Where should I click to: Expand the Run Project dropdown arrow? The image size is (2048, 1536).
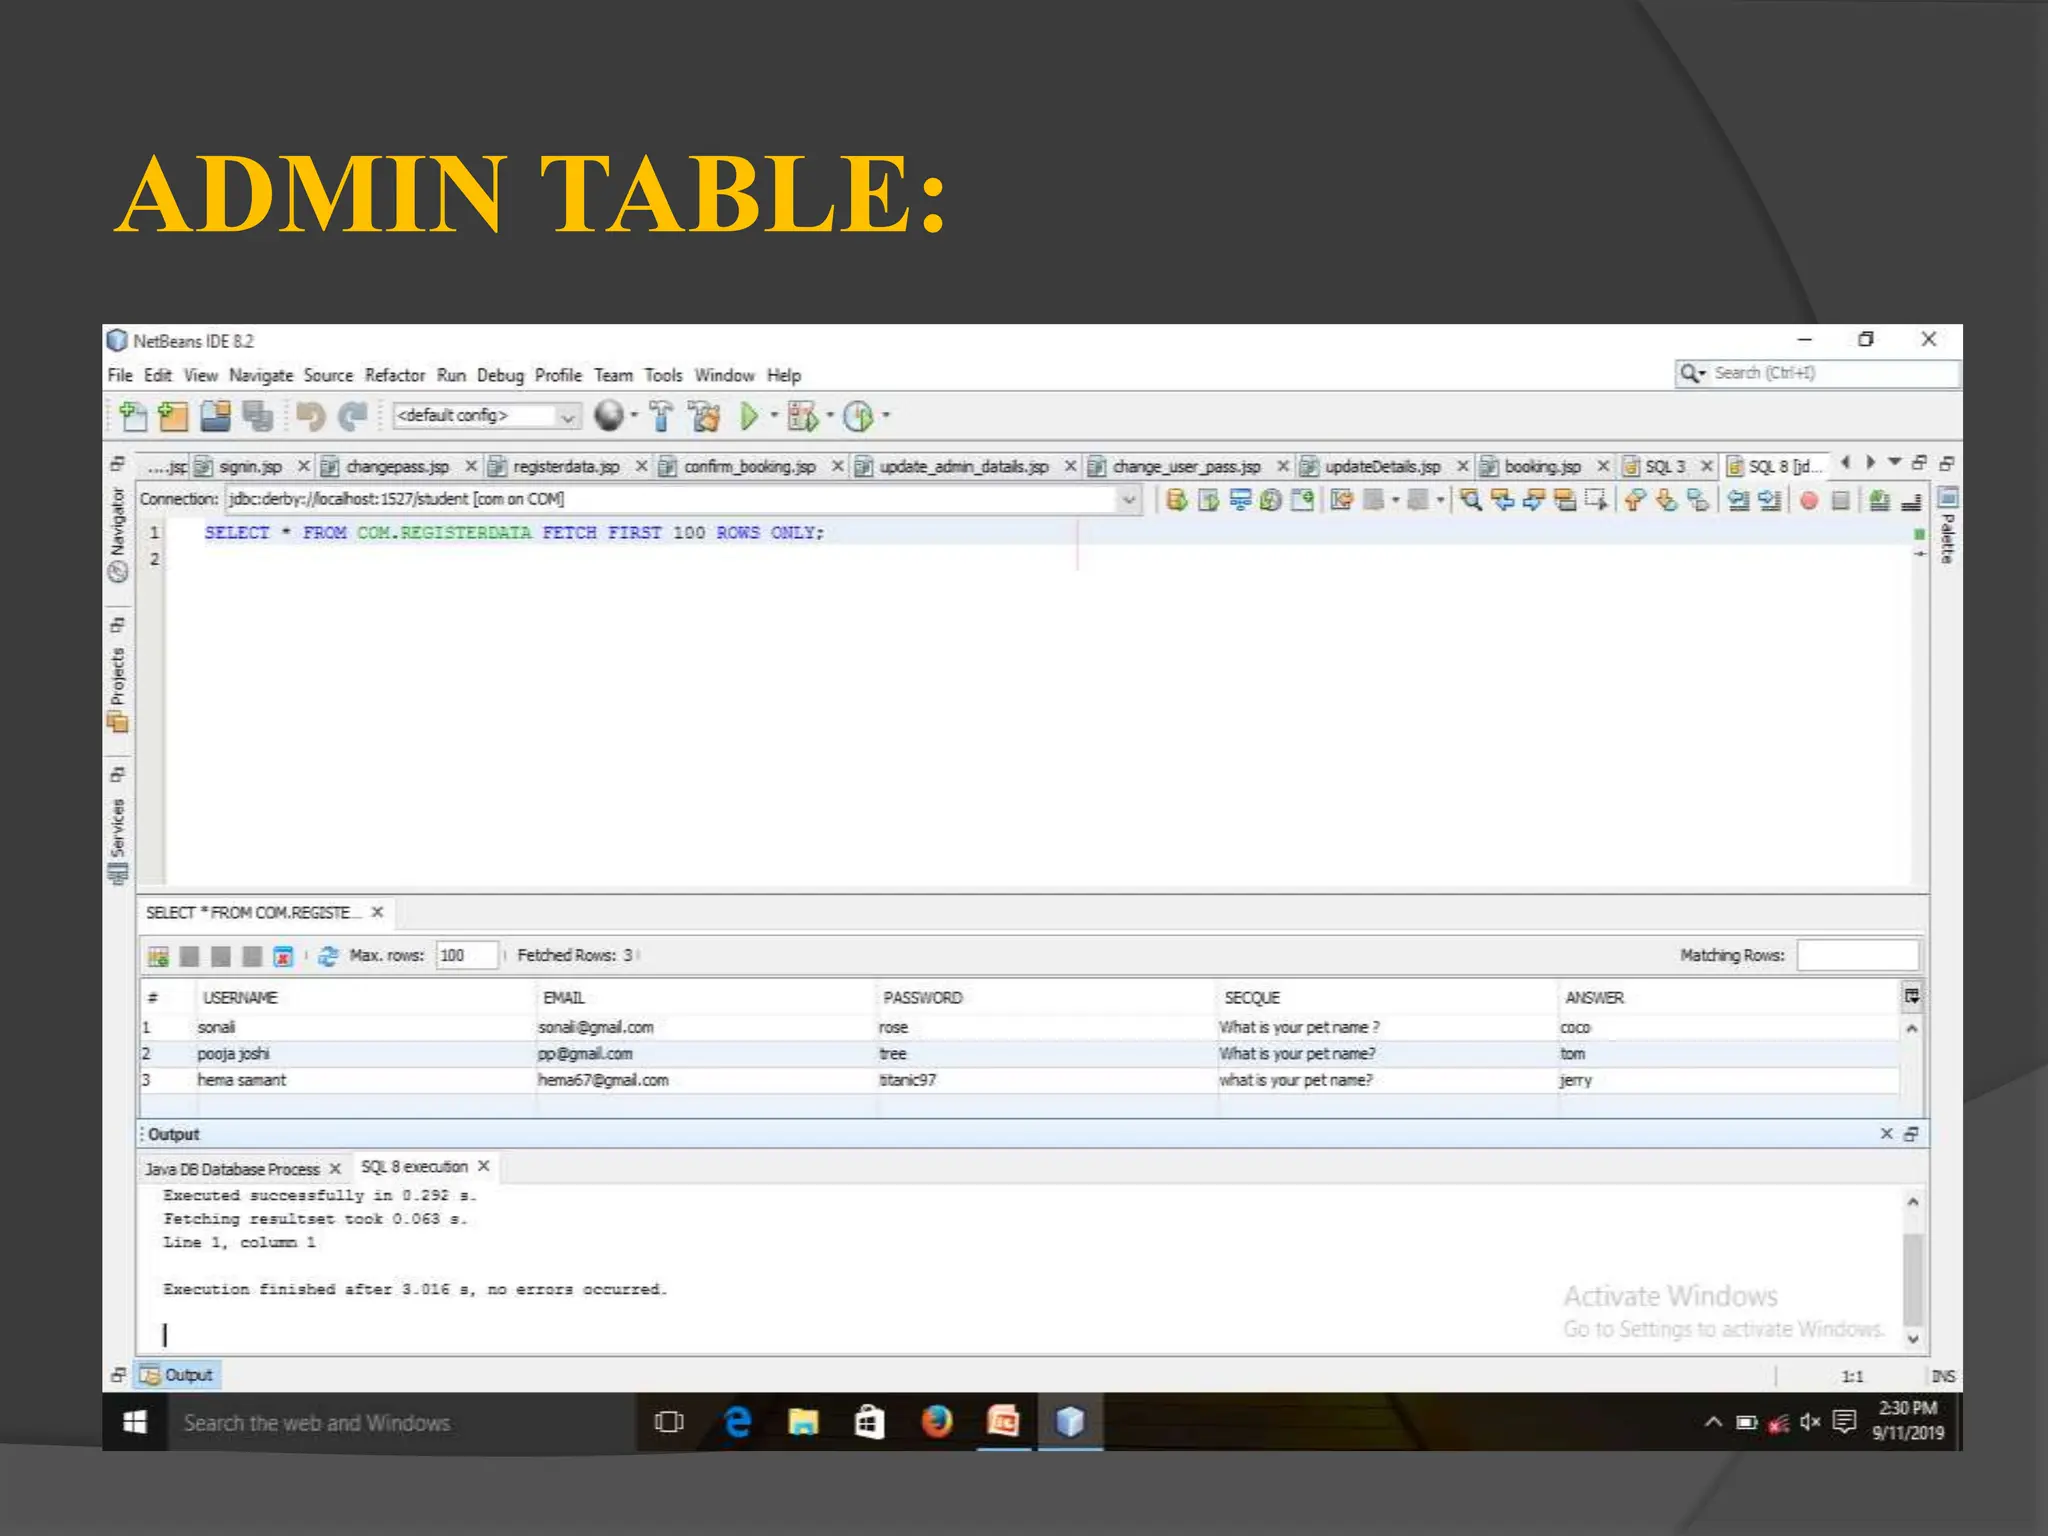[x=773, y=415]
